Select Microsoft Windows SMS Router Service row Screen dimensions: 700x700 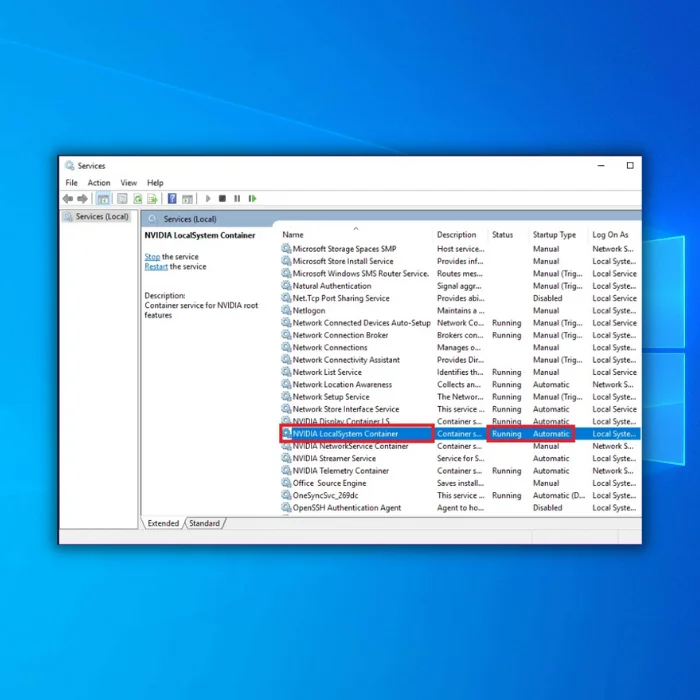click(460, 273)
